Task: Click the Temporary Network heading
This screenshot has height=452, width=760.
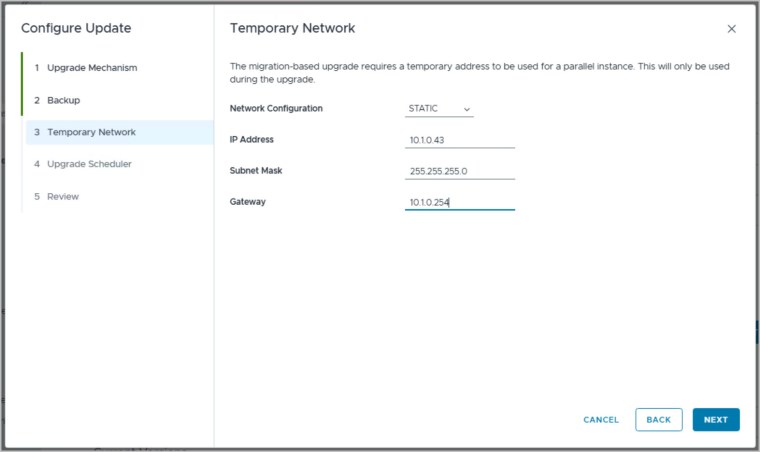Action: pos(292,28)
